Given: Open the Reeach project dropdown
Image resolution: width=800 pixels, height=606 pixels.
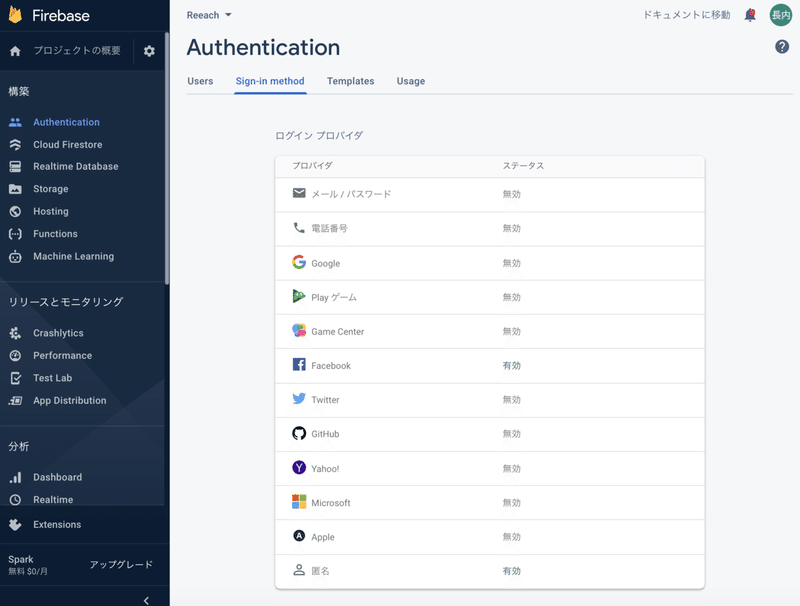Looking at the screenshot, I should pos(209,15).
